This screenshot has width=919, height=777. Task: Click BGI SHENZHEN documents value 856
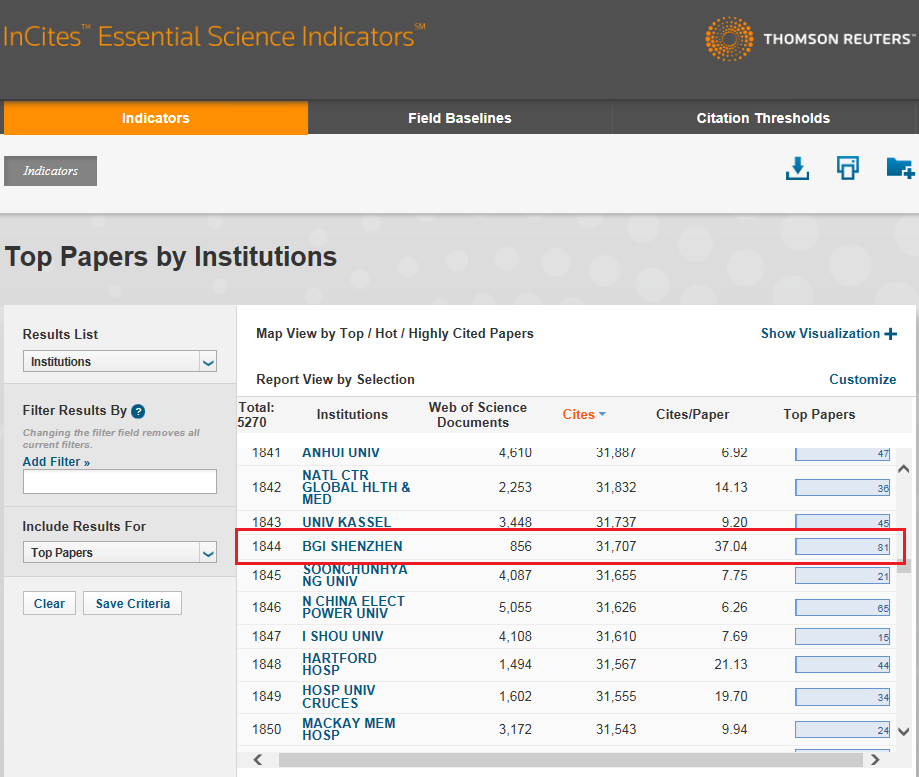tap(520, 546)
